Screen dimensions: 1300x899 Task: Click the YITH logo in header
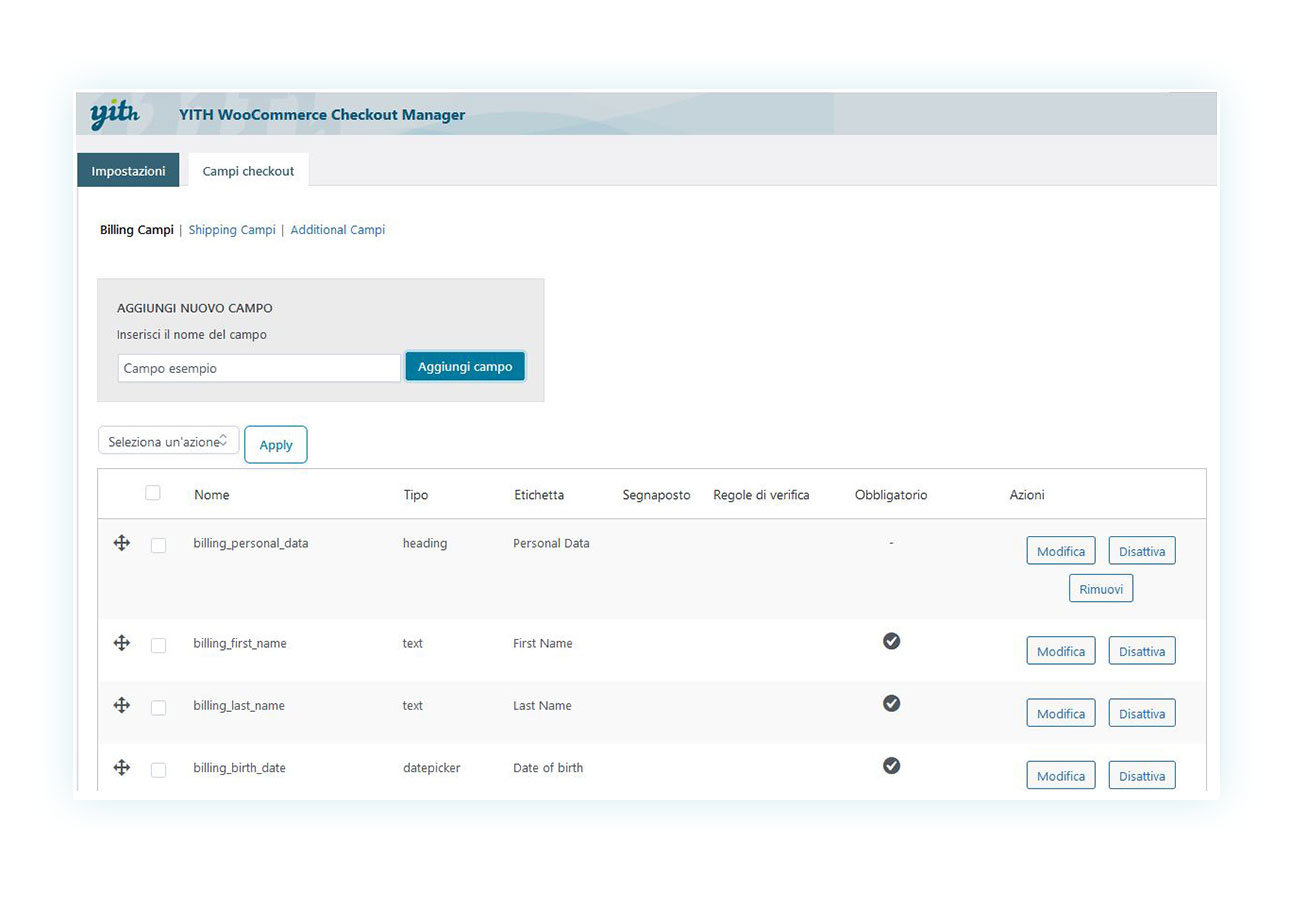tap(115, 115)
